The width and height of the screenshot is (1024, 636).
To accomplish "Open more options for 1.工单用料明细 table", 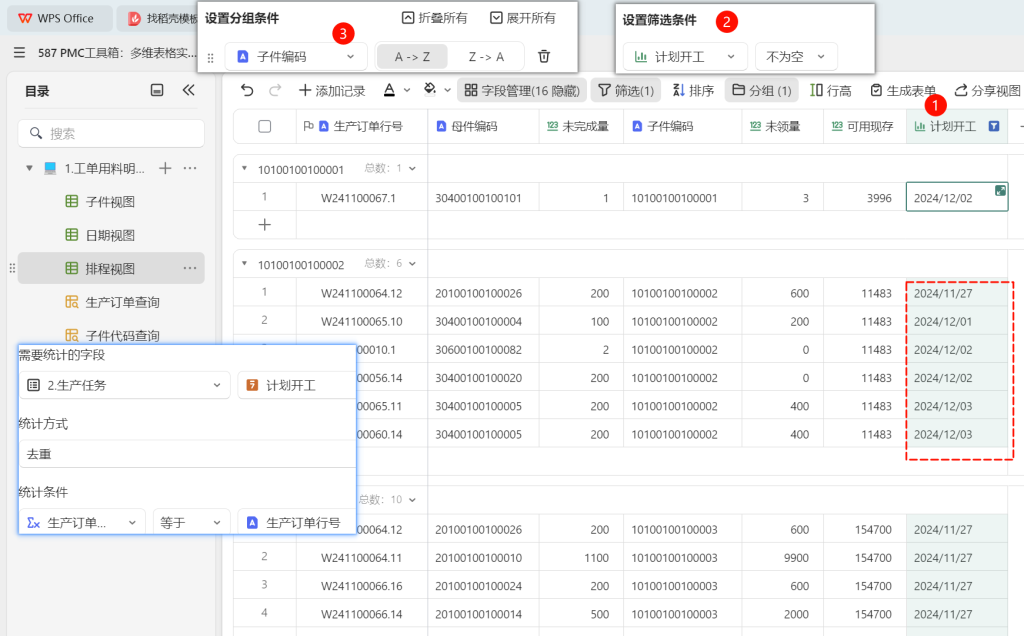I will [x=190, y=168].
